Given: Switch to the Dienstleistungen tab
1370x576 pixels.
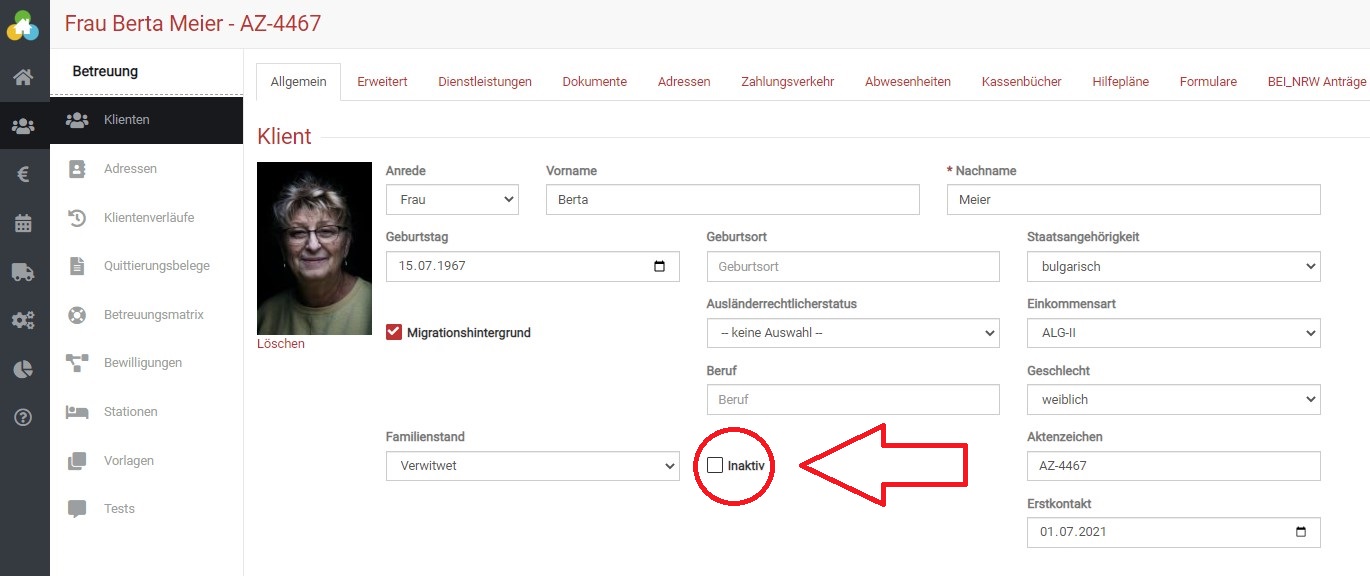Looking at the screenshot, I should tap(485, 82).
